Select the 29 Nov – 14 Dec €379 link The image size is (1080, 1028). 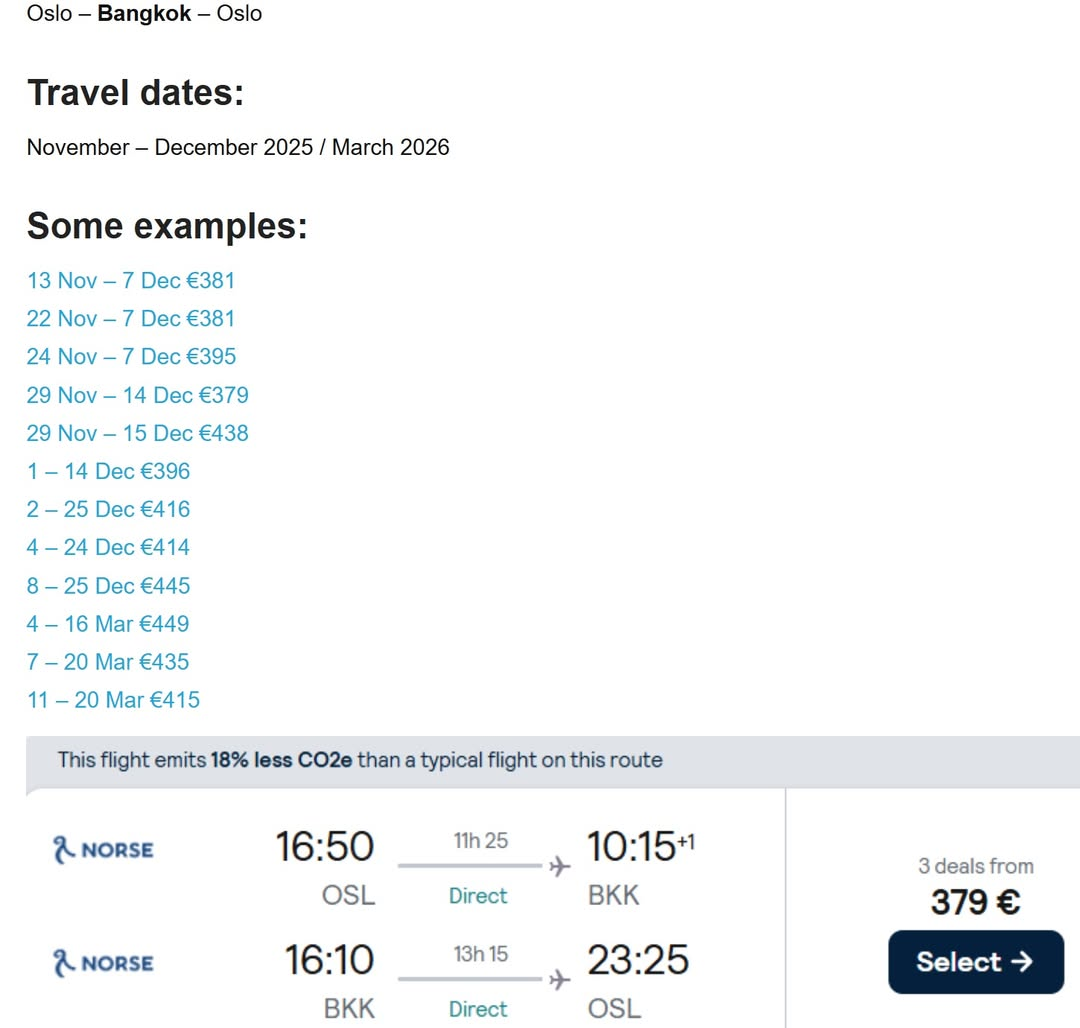tap(137, 395)
